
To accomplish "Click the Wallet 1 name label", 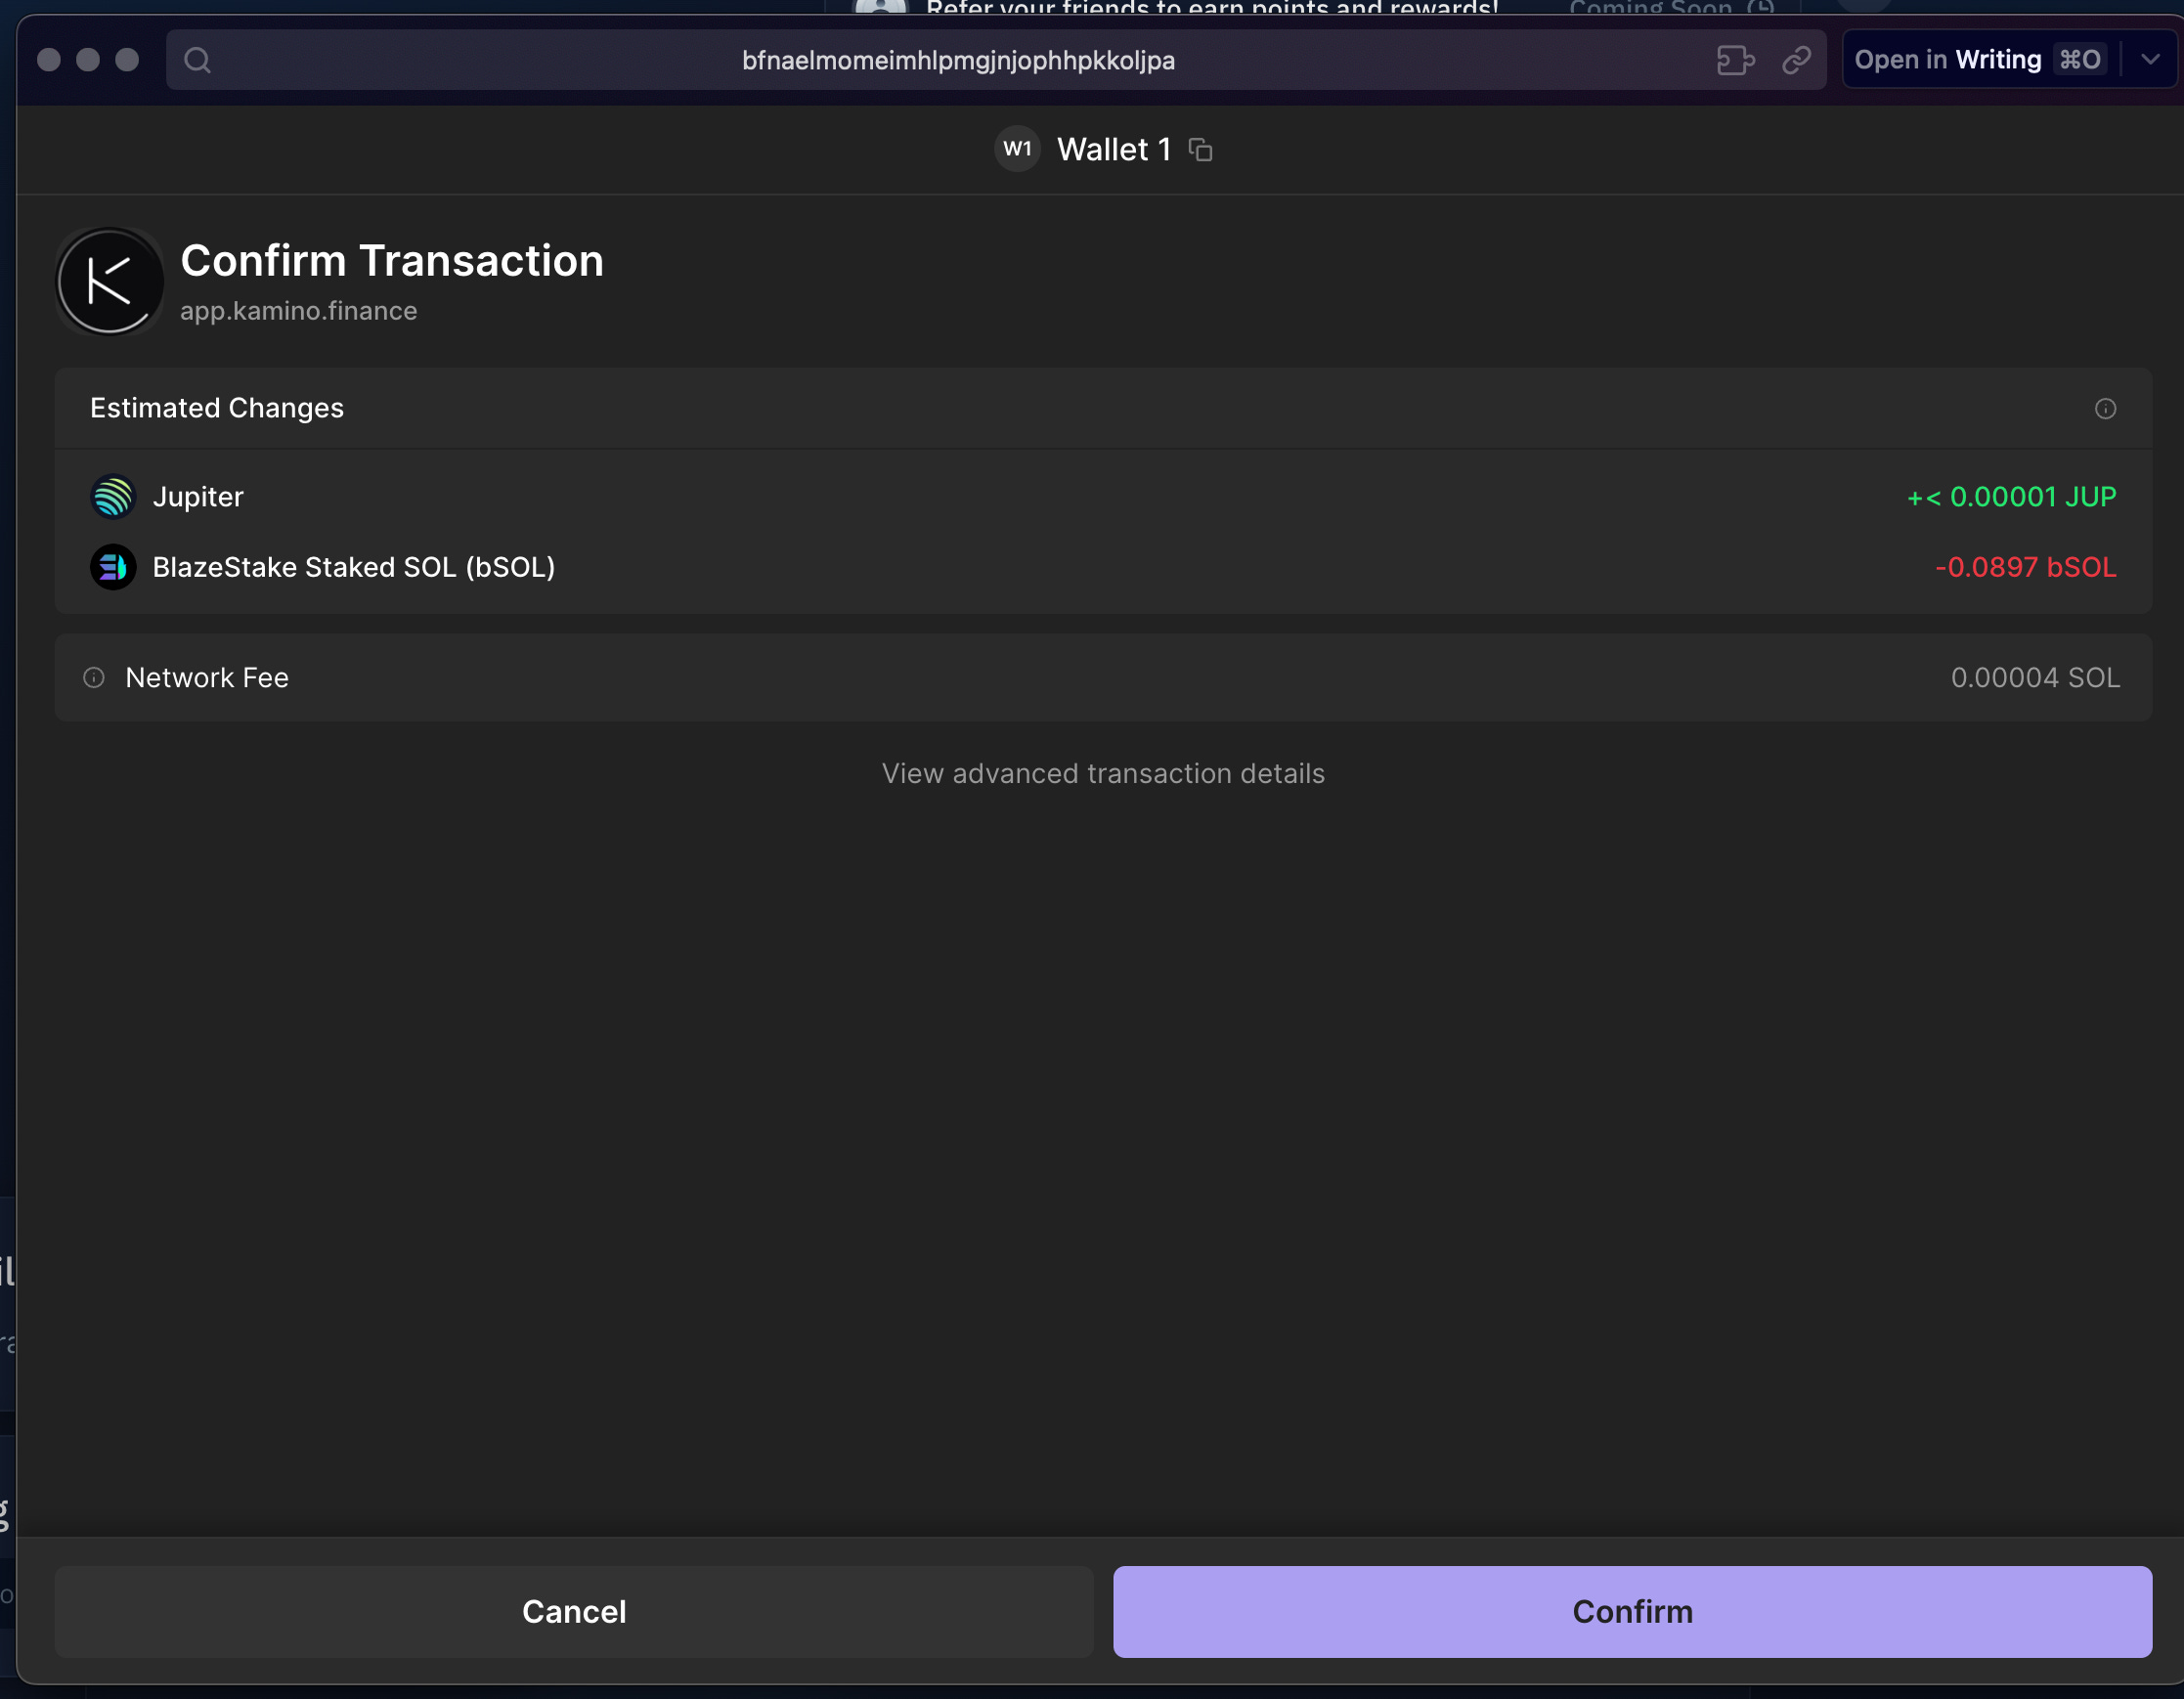I will [x=1114, y=149].
